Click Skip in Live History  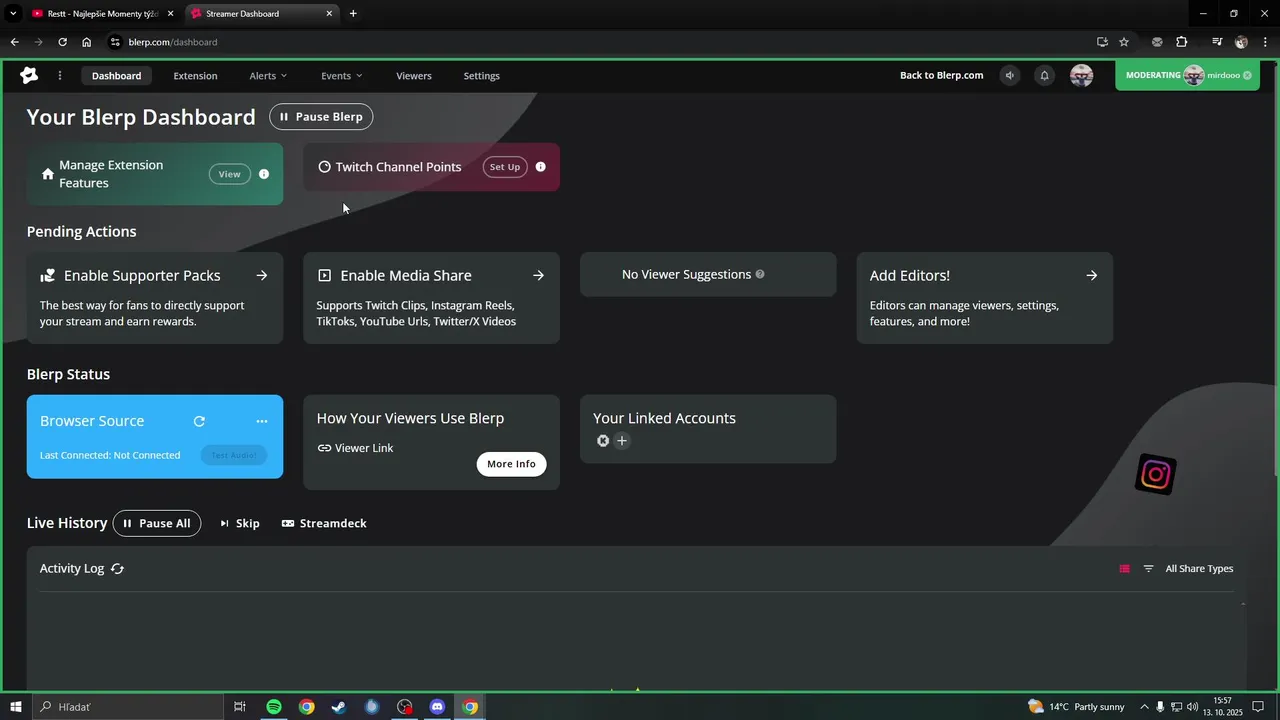(239, 523)
